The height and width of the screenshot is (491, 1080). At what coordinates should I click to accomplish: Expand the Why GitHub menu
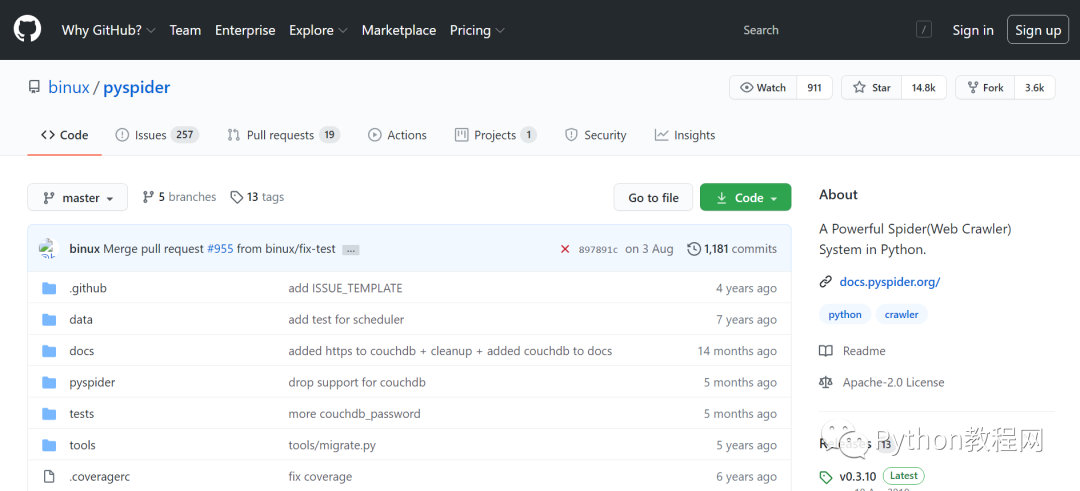(108, 30)
